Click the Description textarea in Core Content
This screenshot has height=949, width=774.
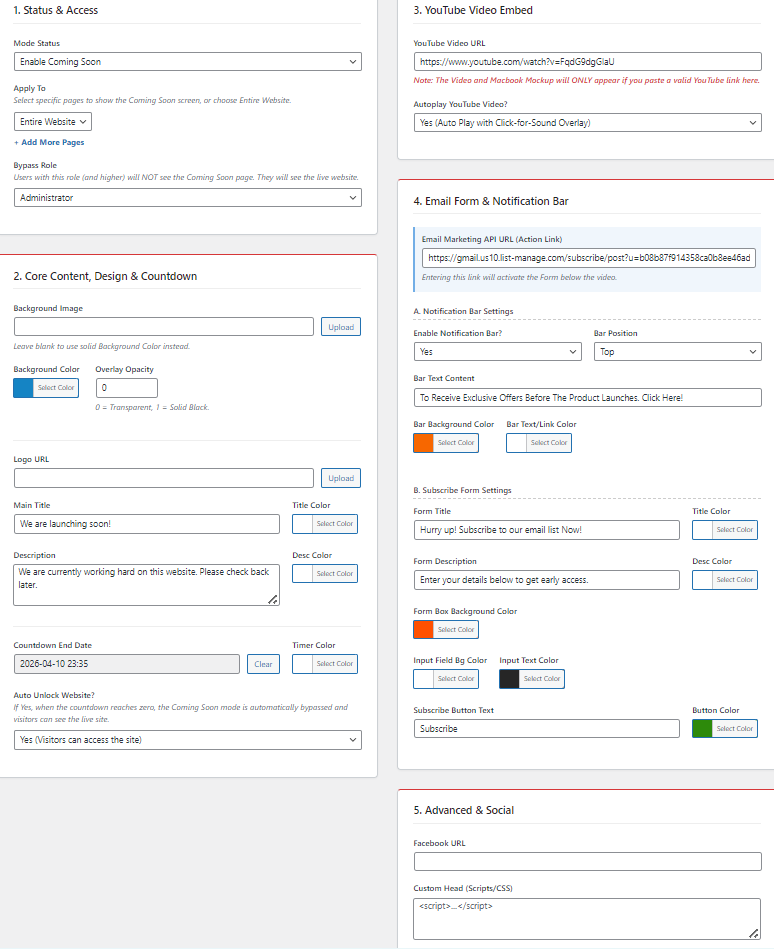[146, 585]
